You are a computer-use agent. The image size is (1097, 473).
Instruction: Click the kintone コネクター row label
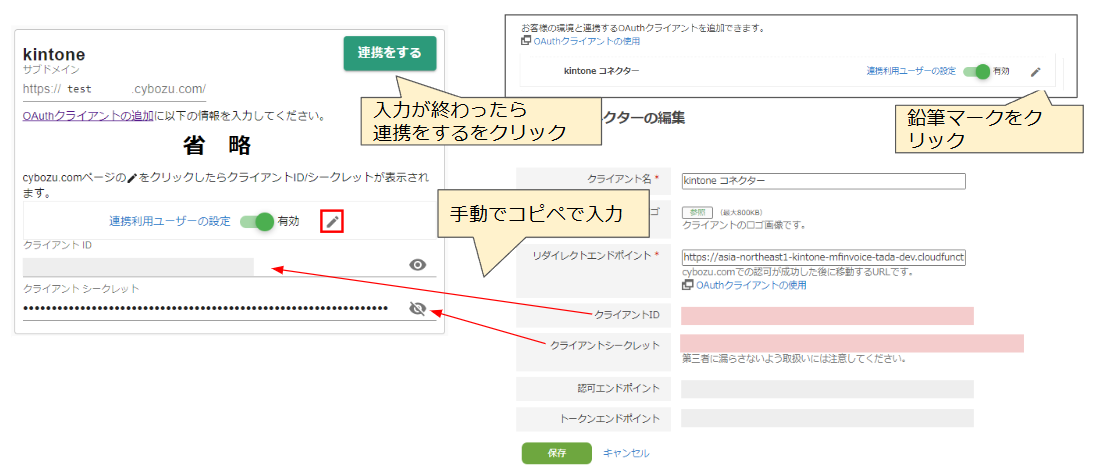(601, 71)
